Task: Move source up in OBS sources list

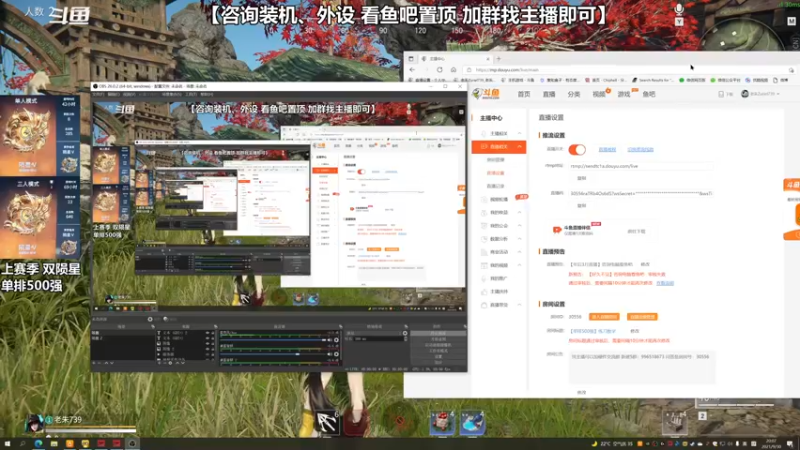Action: (177, 363)
